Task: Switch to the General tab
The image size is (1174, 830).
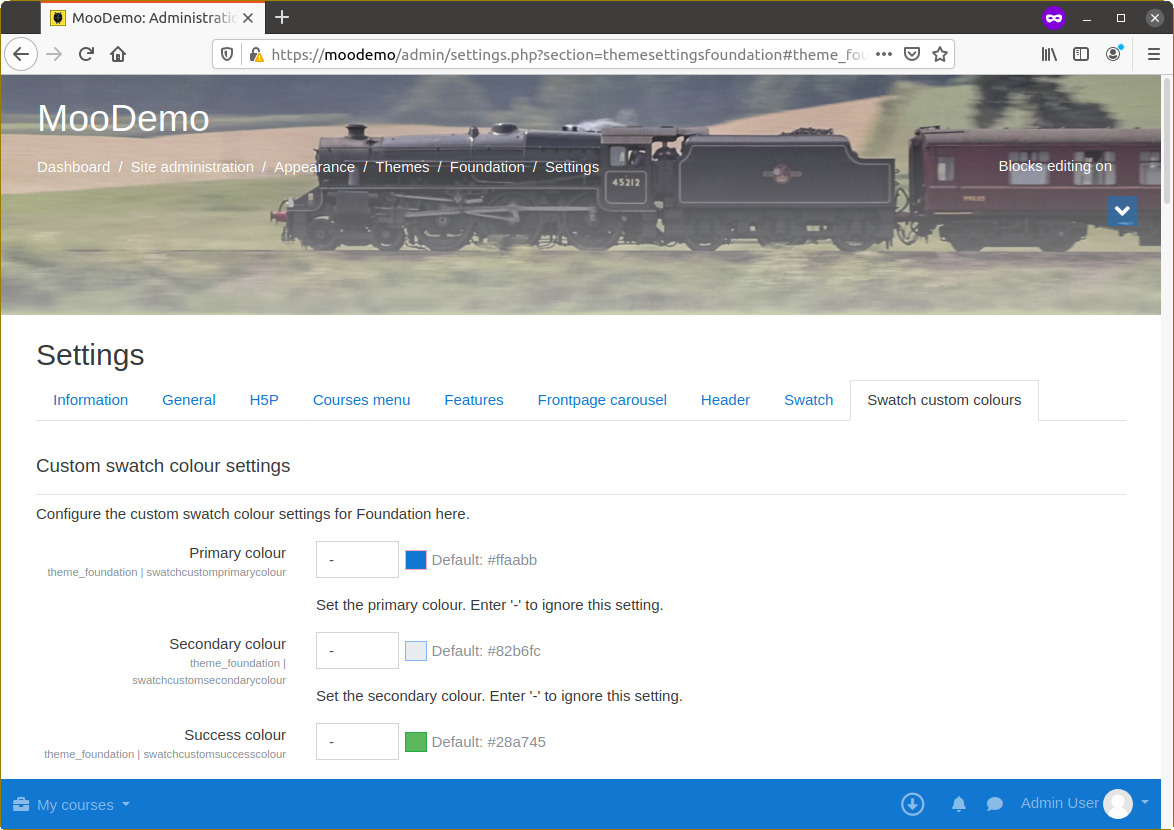Action: [x=189, y=400]
